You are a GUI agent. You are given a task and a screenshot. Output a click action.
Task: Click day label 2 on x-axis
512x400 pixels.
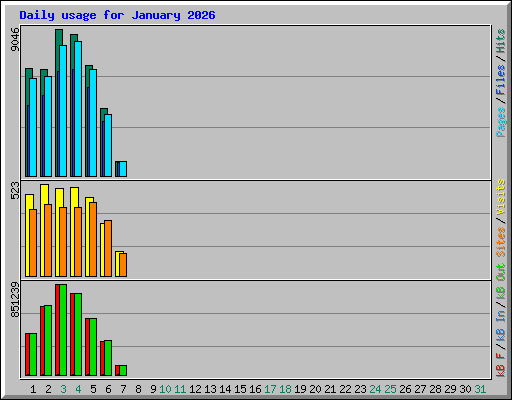point(48,389)
